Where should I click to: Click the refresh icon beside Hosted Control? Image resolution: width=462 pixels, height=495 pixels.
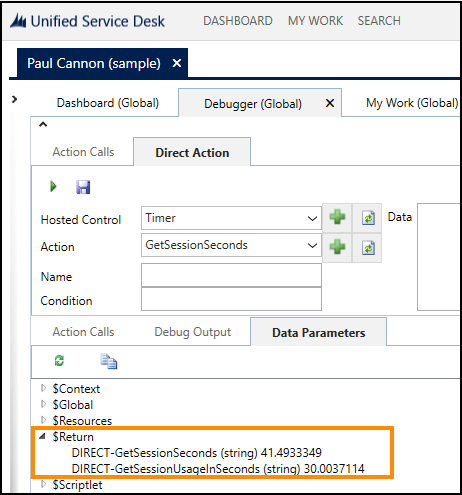[x=368, y=218]
